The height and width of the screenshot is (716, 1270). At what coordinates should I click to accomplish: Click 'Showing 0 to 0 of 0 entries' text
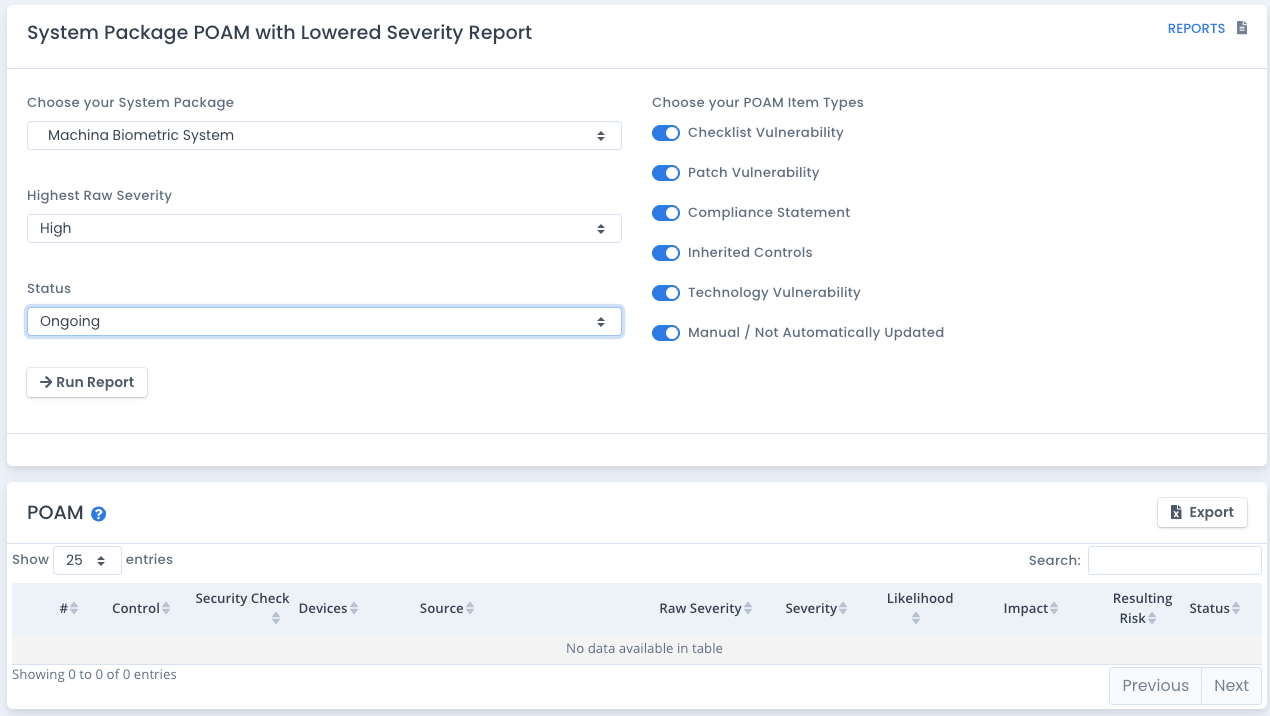[x=94, y=675]
